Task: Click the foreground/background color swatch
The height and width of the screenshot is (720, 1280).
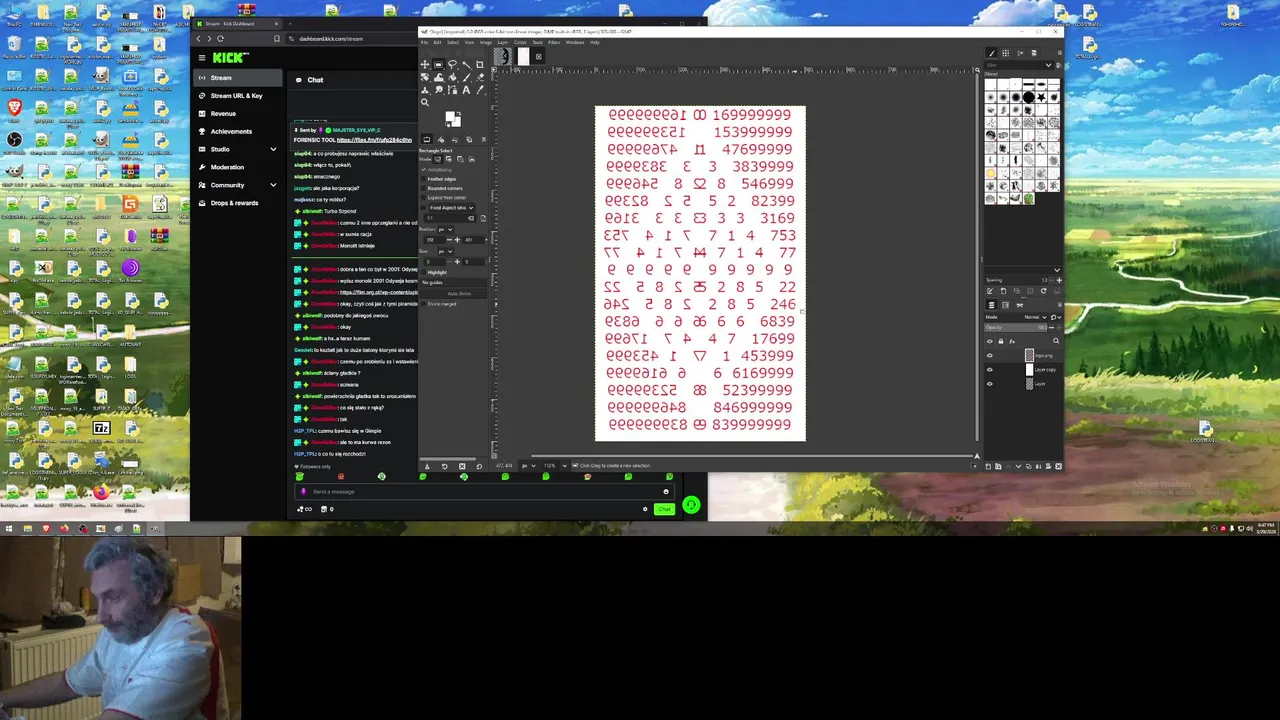Action: (452, 118)
